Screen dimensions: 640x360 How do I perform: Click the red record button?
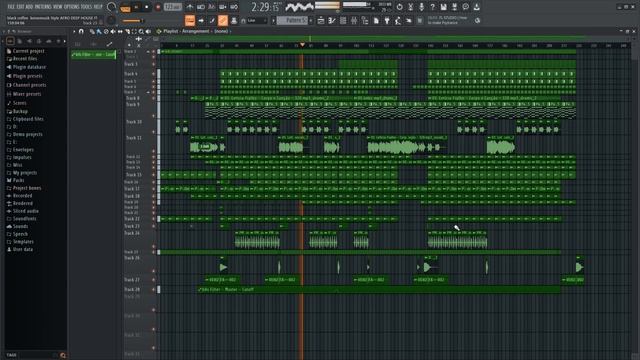(x=158, y=7)
